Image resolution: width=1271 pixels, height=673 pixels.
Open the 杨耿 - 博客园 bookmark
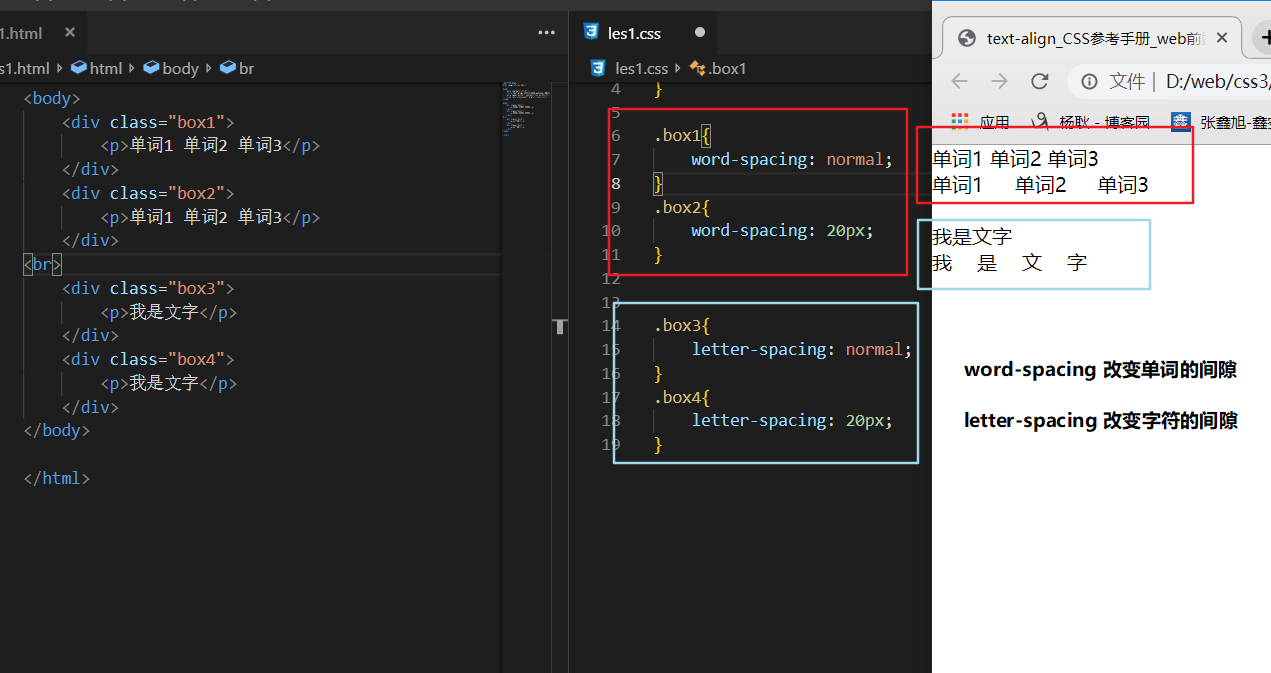[1093, 122]
